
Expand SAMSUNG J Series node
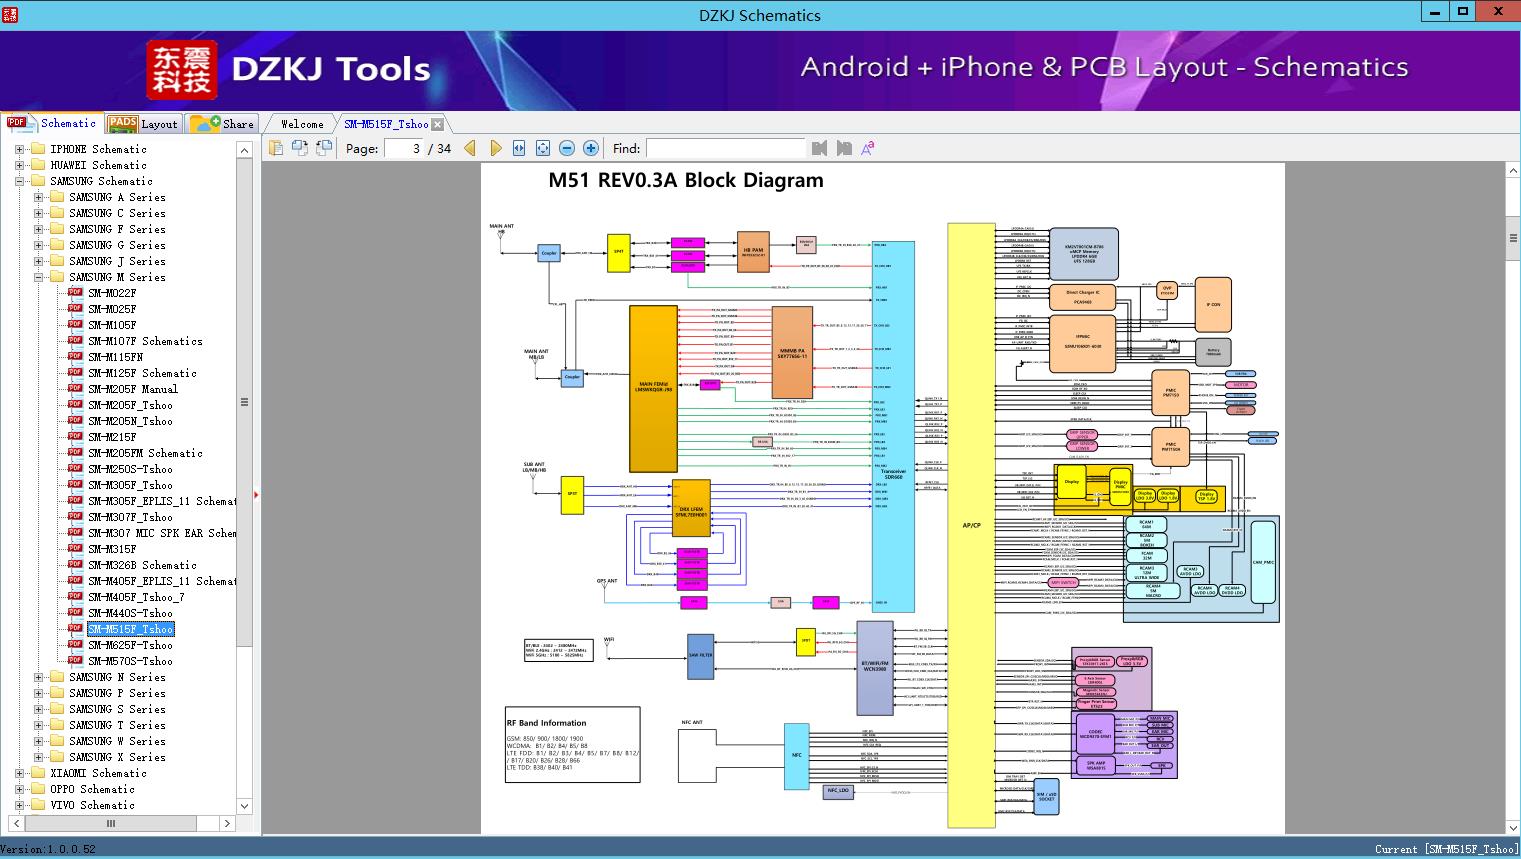tap(38, 261)
